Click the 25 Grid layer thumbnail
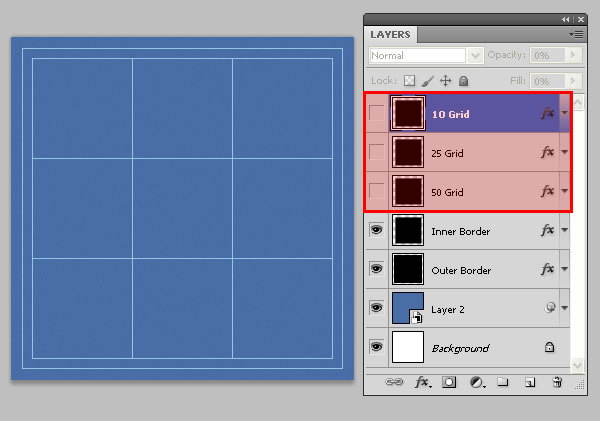Image resolution: width=600 pixels, height=421 pixels. coord(408,152)
